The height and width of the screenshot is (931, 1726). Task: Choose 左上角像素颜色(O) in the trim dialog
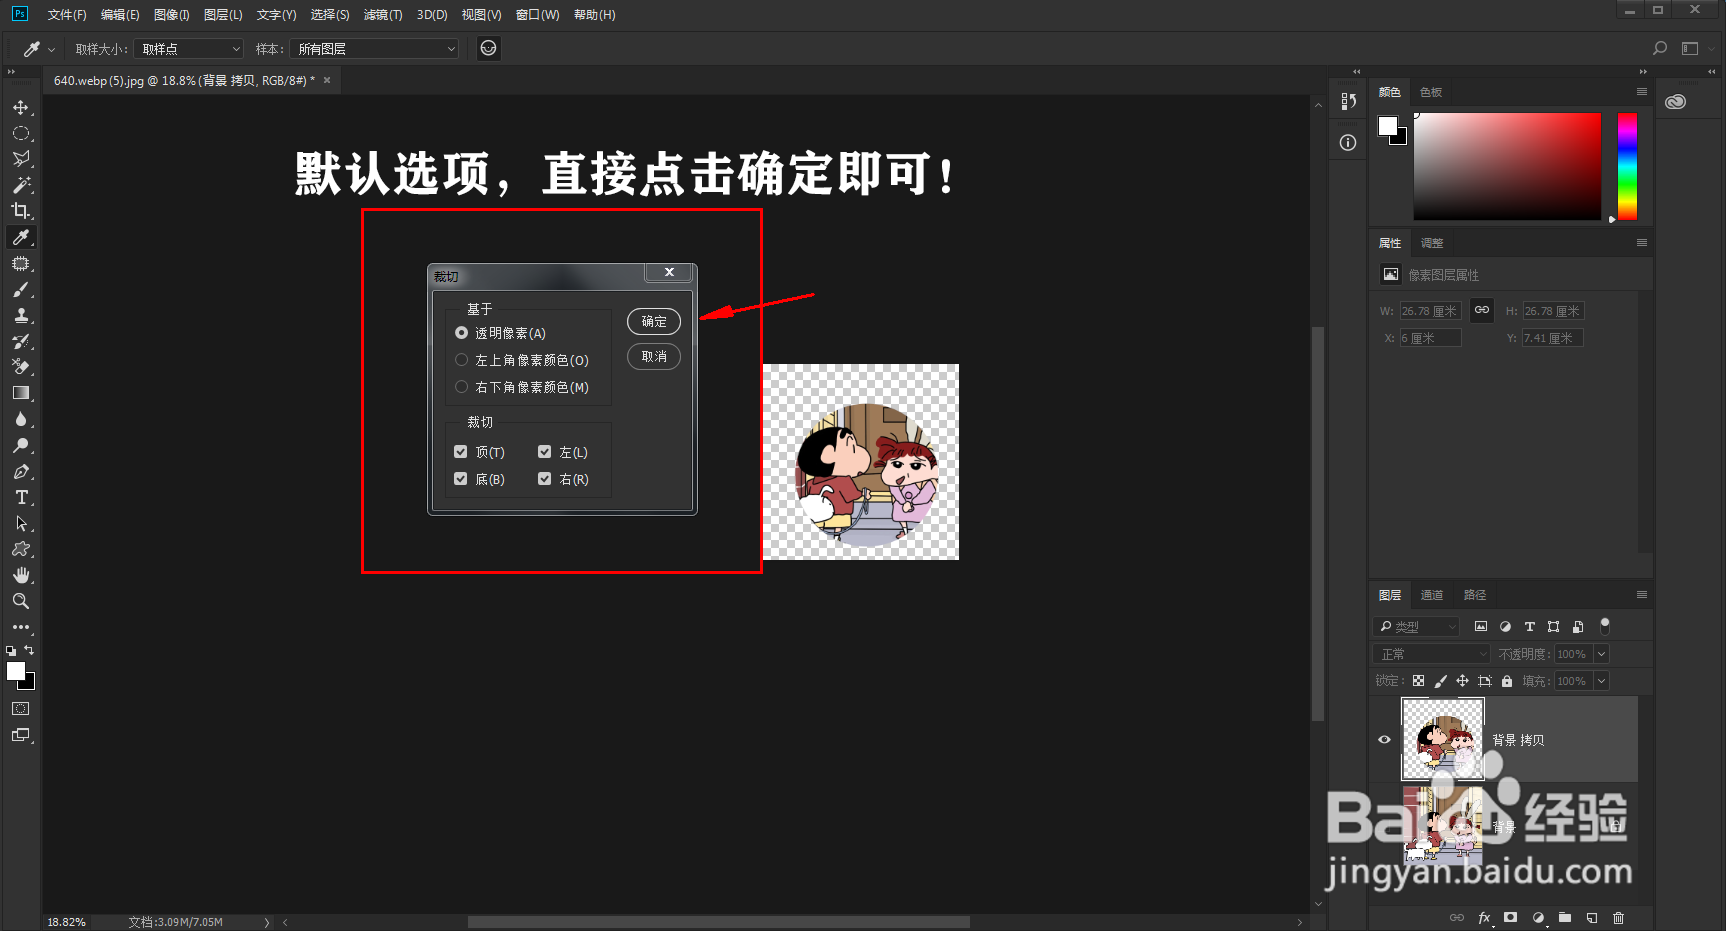[x=461, y=360]
